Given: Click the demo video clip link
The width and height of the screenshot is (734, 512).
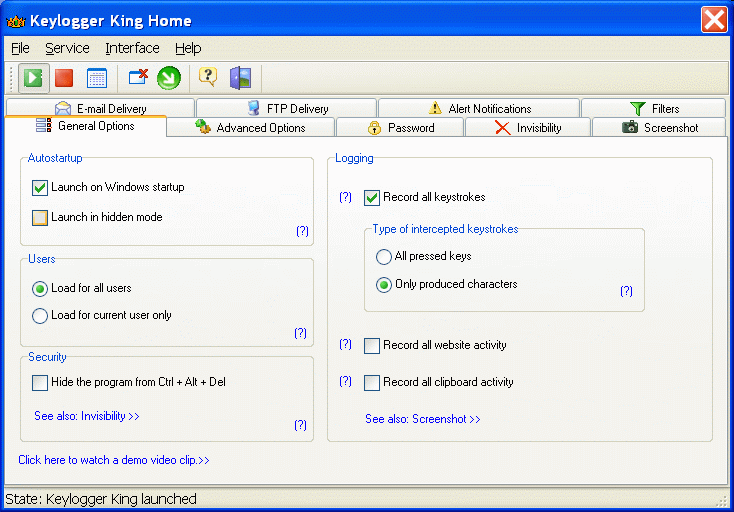Looking at the screenshot, I should [114, 460].
